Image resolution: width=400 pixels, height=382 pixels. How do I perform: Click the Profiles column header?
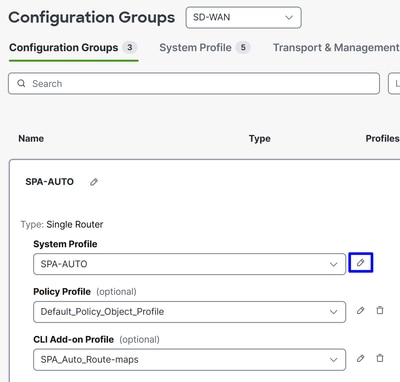(383, 138)
